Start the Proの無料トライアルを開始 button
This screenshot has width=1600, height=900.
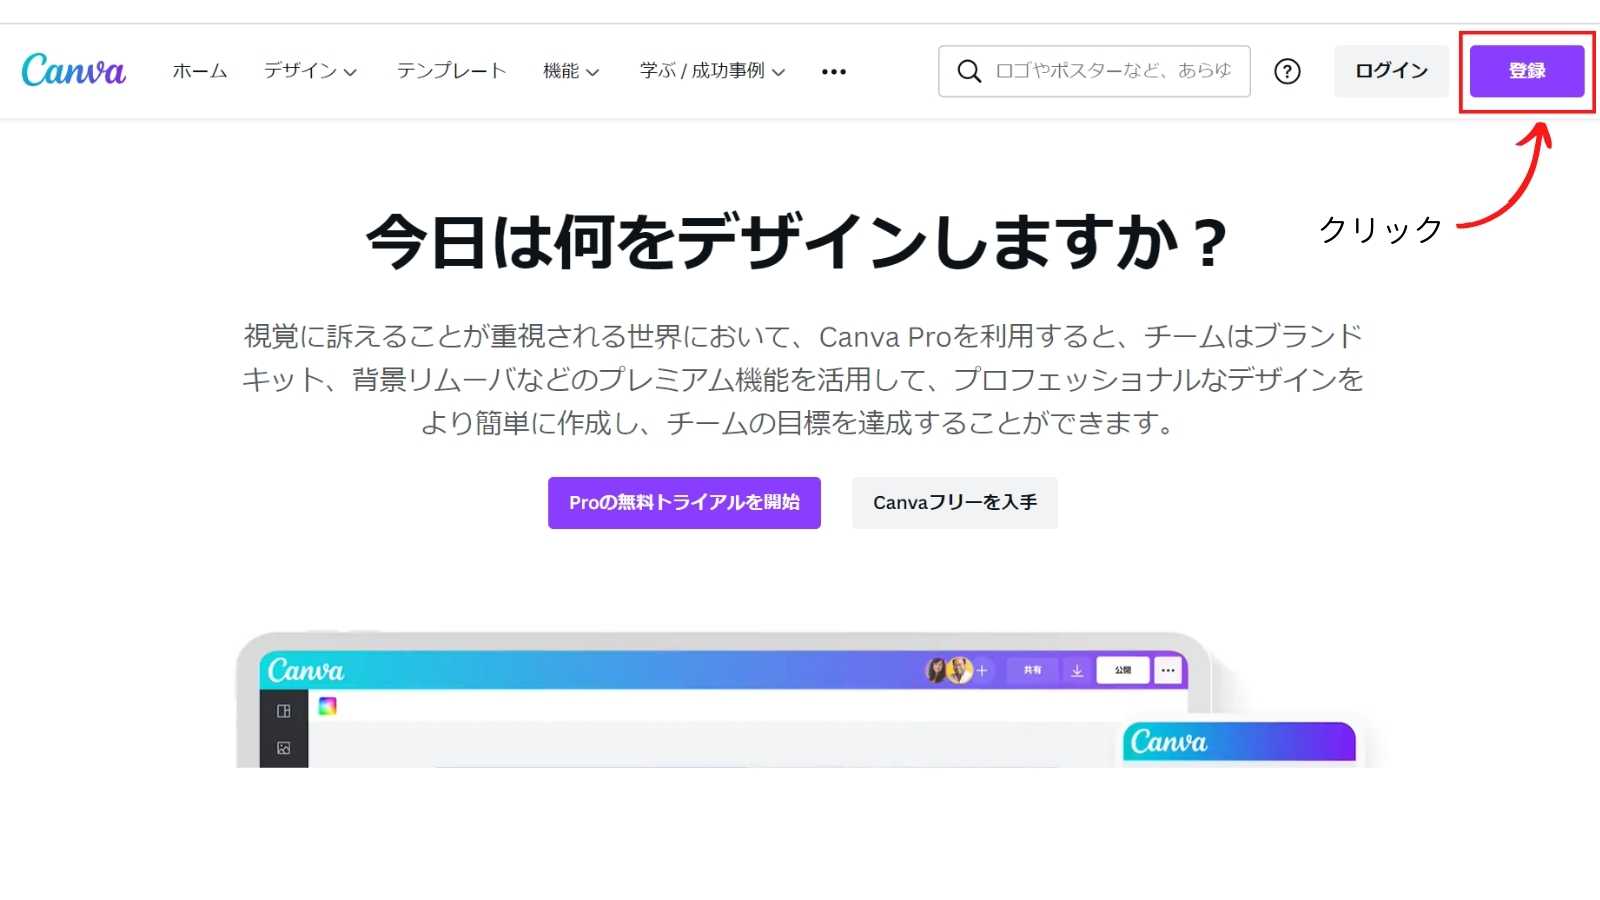pos(684,503)
